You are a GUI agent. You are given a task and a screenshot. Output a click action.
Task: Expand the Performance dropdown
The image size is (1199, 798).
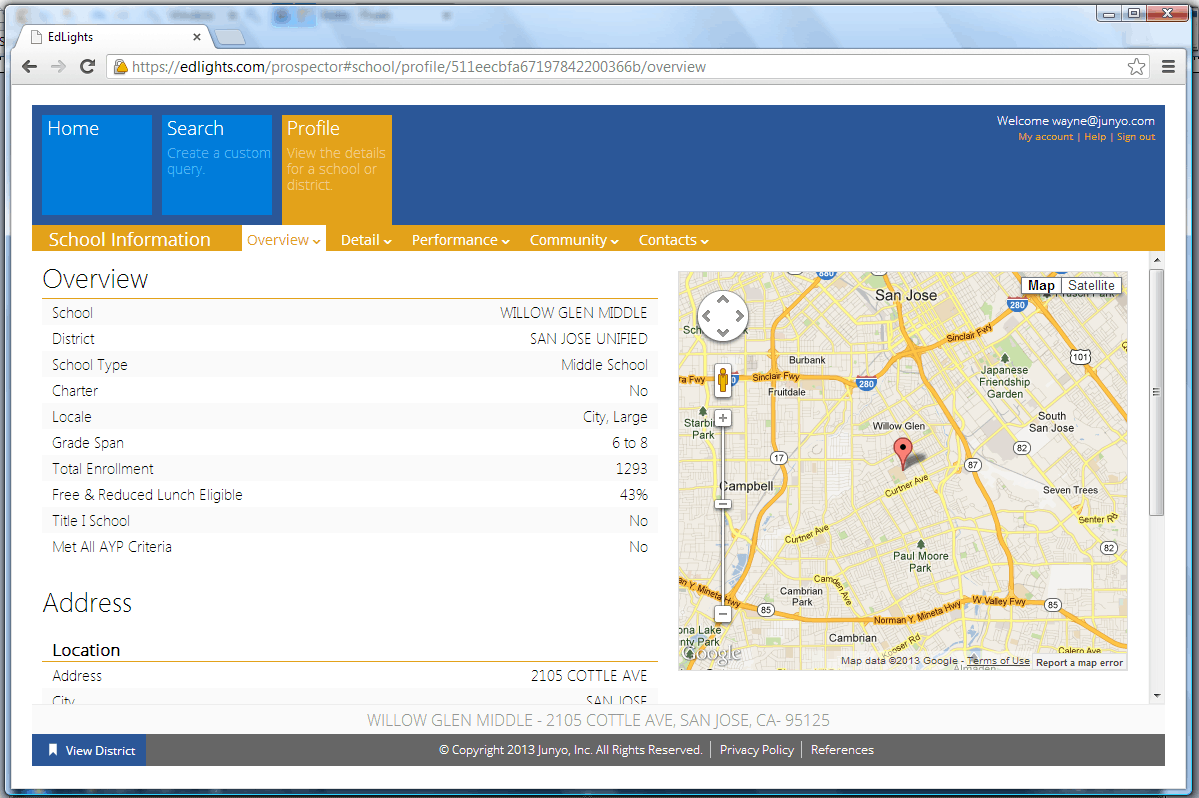[x=460, y=240]
